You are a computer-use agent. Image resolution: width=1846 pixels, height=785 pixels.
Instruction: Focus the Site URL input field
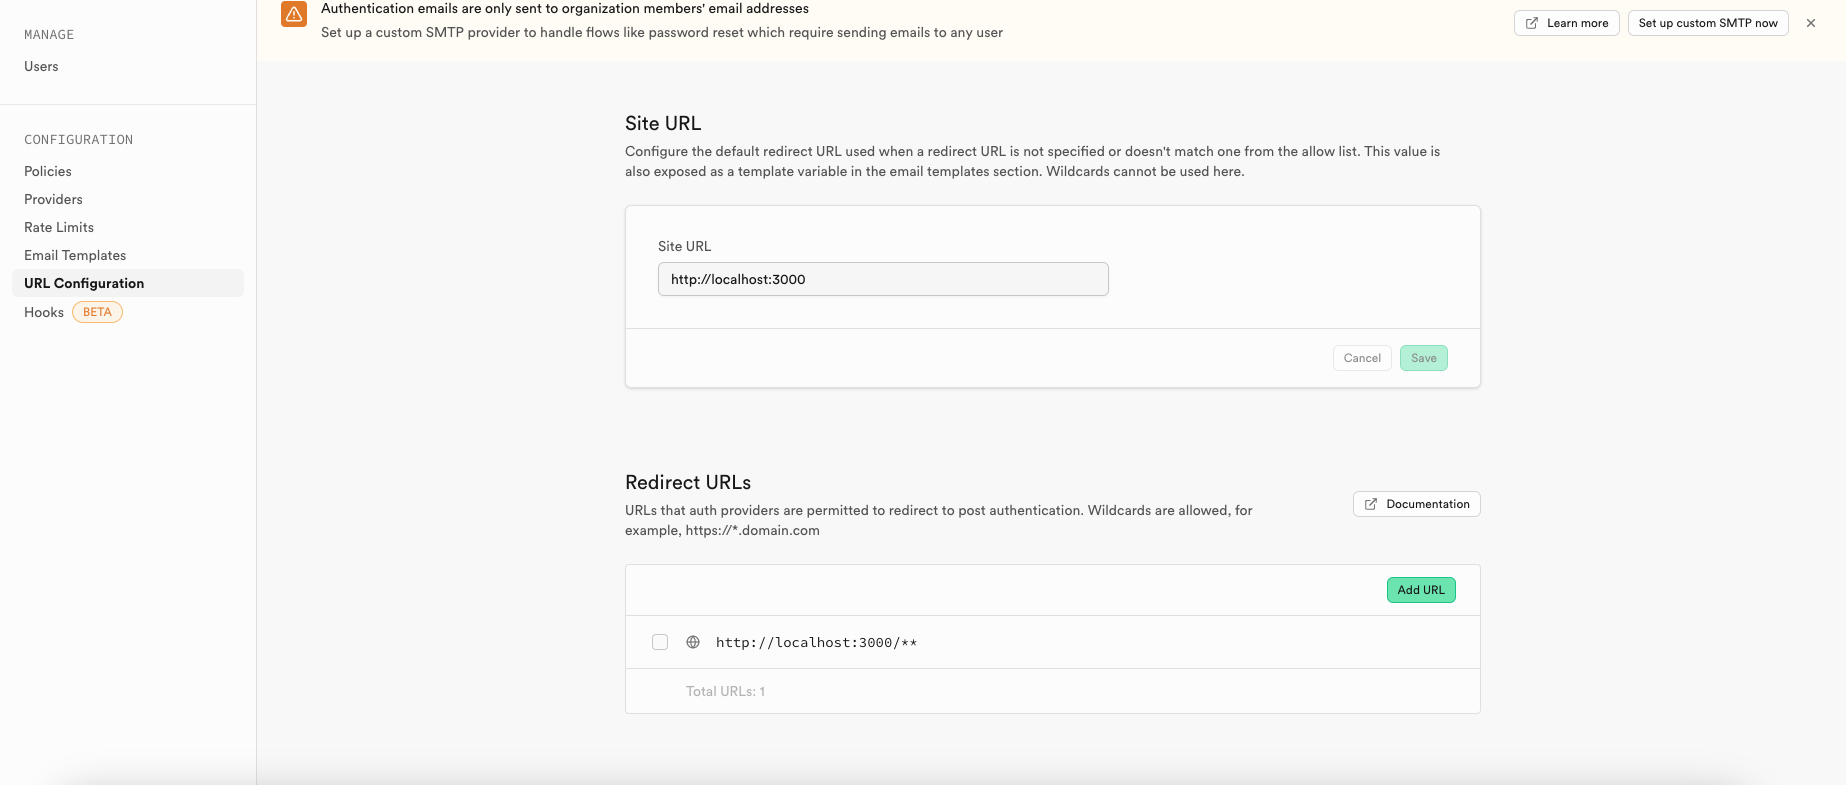(882, 279)
